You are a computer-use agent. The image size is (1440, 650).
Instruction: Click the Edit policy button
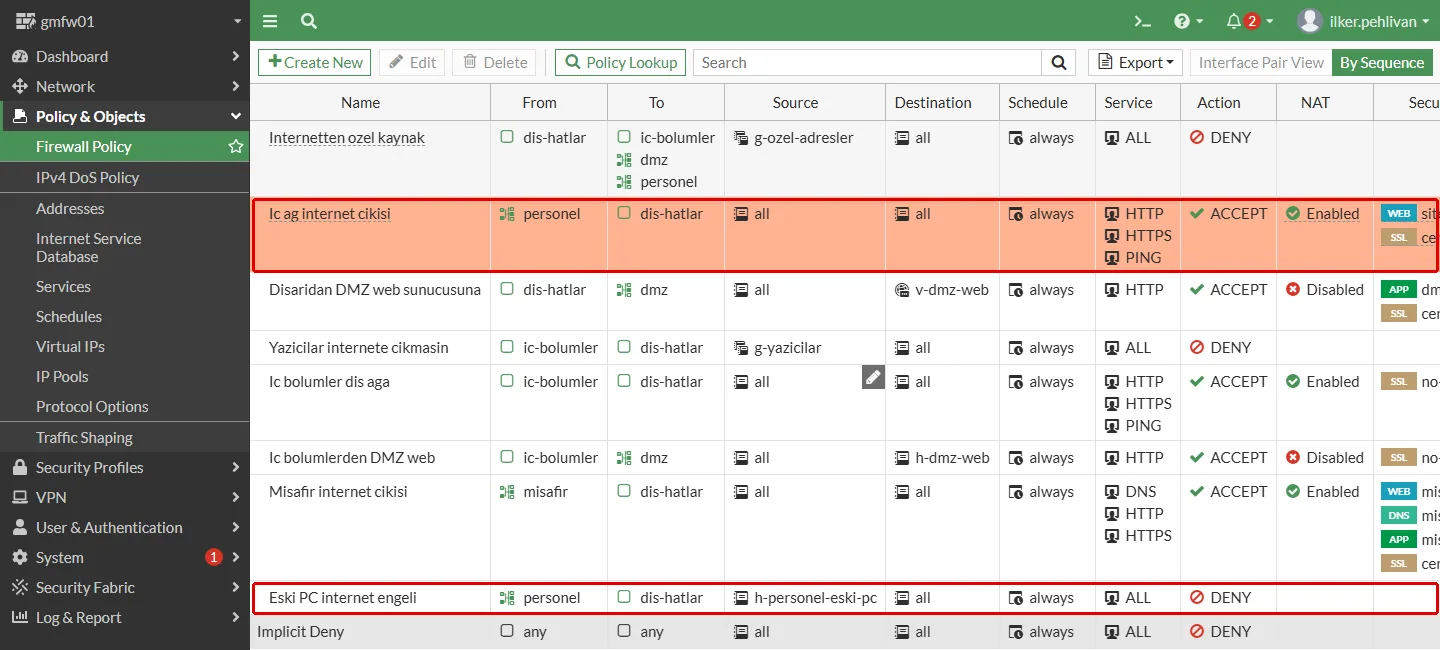point(412,63)
